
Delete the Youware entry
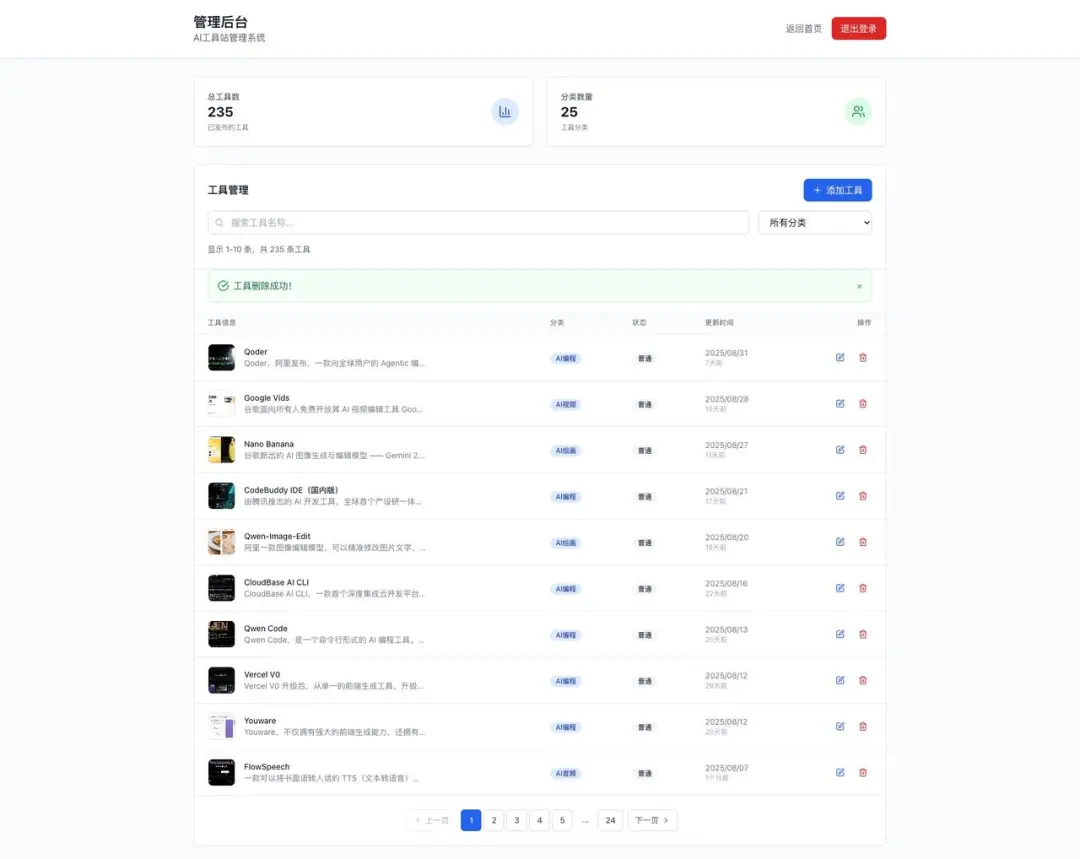pos(862,727)
